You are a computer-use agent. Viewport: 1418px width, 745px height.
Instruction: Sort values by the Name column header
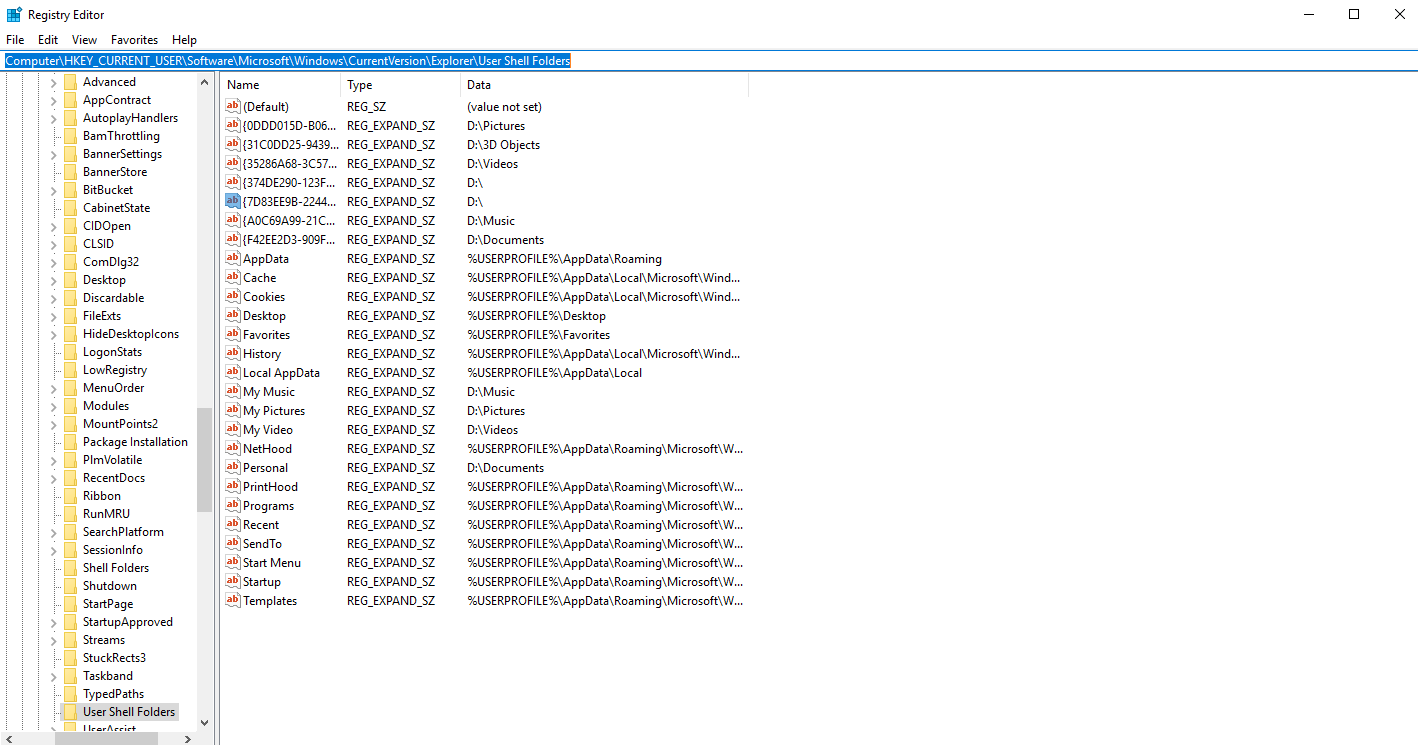(x=281, y=85)
